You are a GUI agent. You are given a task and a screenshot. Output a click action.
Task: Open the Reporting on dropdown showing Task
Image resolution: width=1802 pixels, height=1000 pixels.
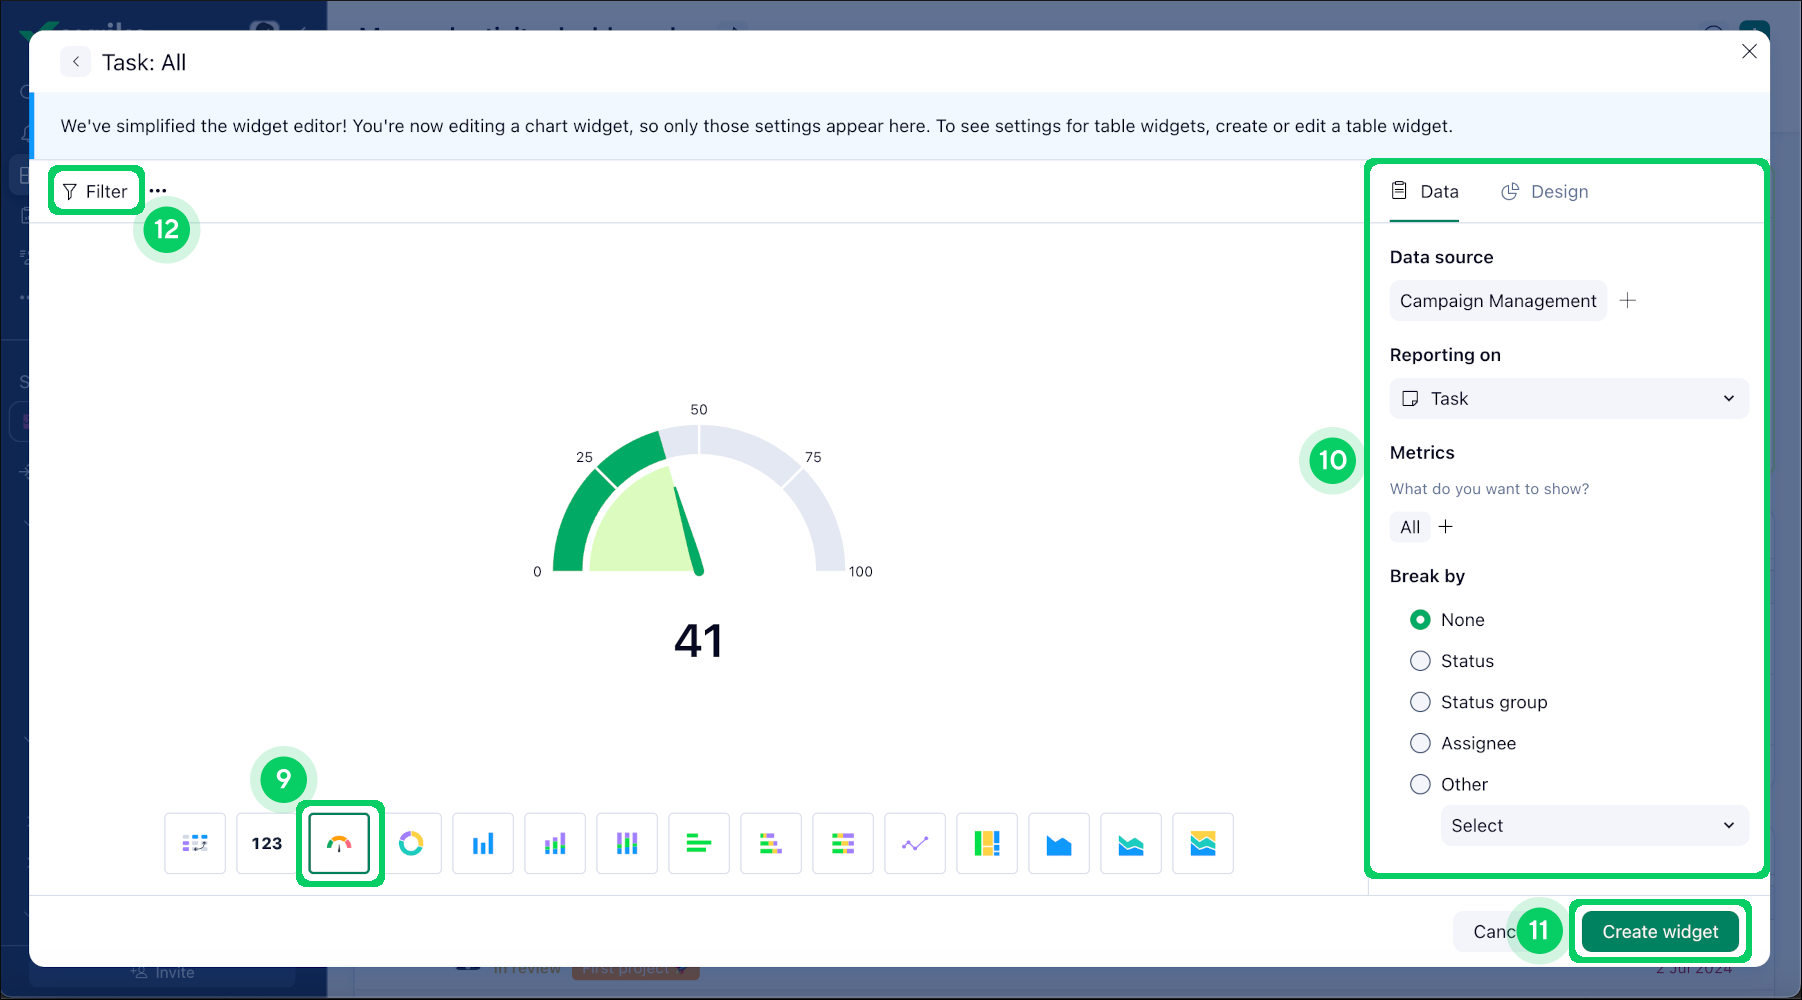point(1568,398)
